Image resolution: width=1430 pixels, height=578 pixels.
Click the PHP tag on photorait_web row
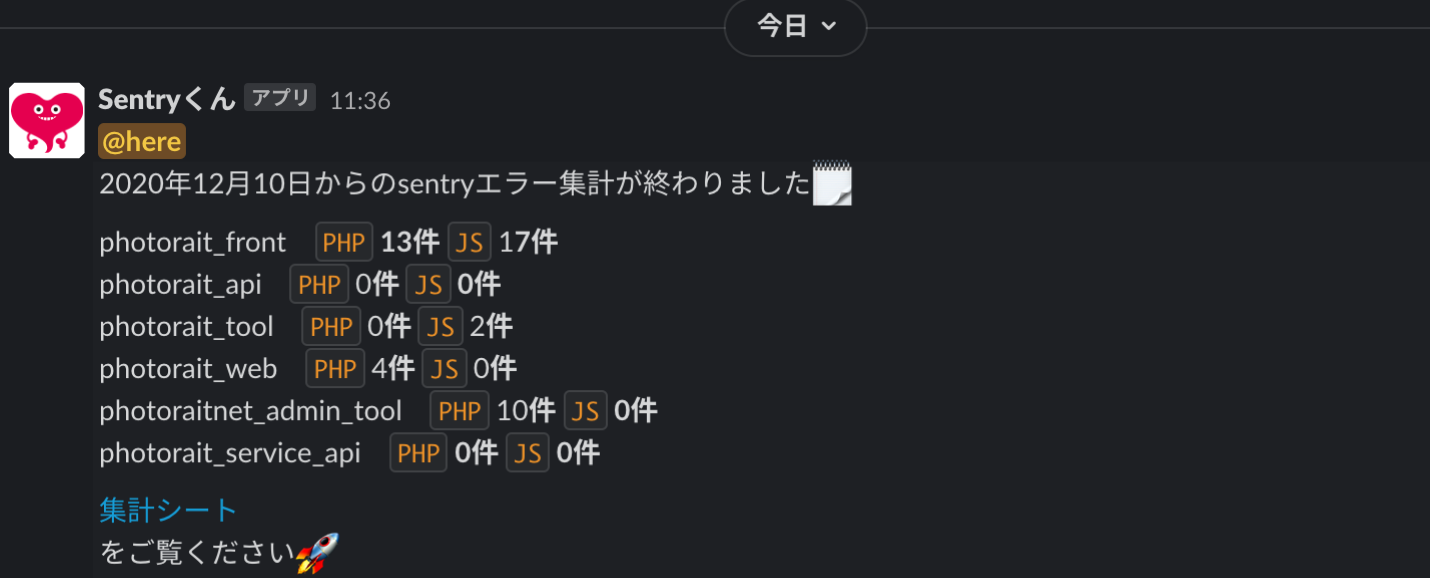(x=335, y=369)
